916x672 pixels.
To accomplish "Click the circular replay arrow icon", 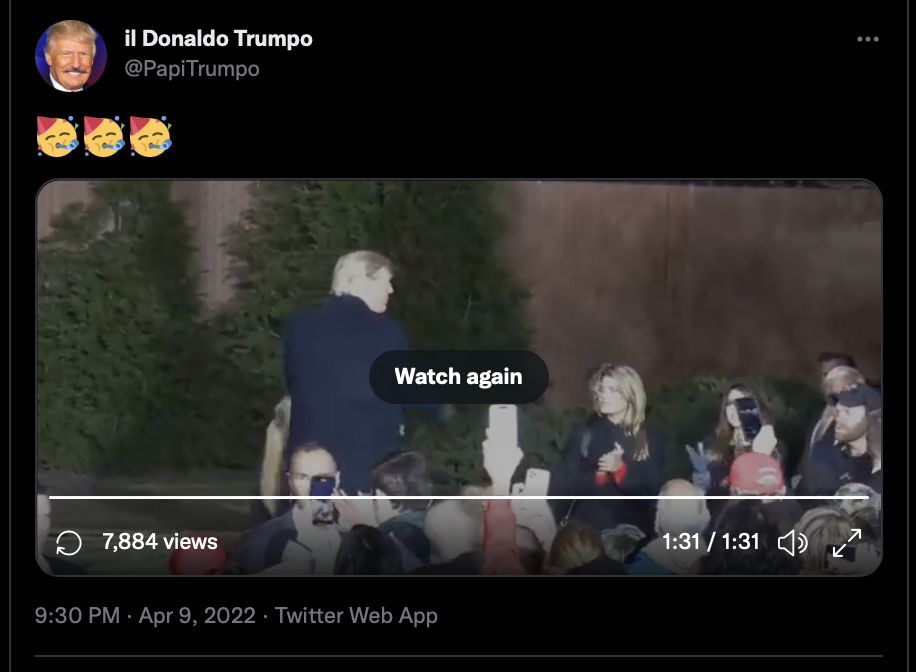I will [68, 543].
